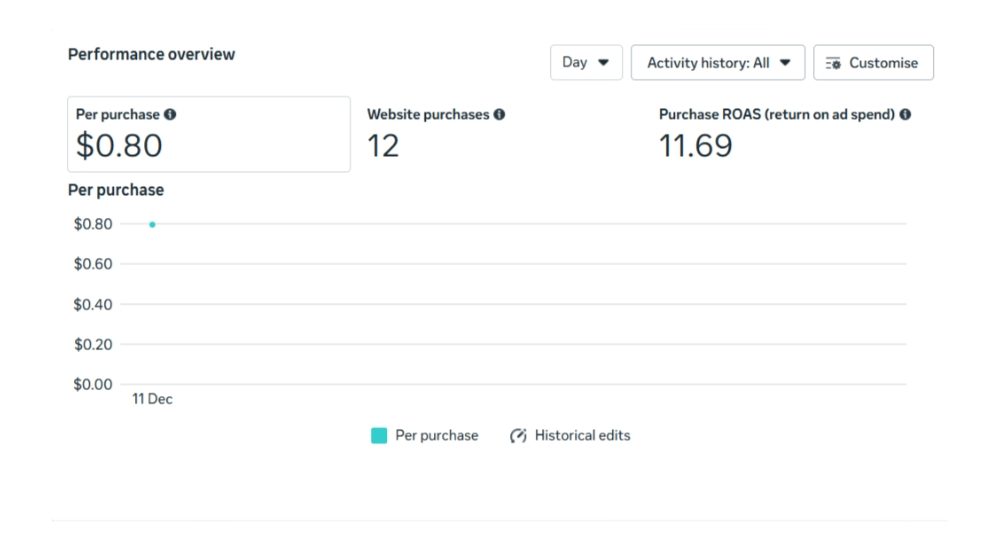Expand the Day time breakdown dropdown
The height and width of the screenshot is (550, 1000).
pyautogui.click(x=586, y=62)
